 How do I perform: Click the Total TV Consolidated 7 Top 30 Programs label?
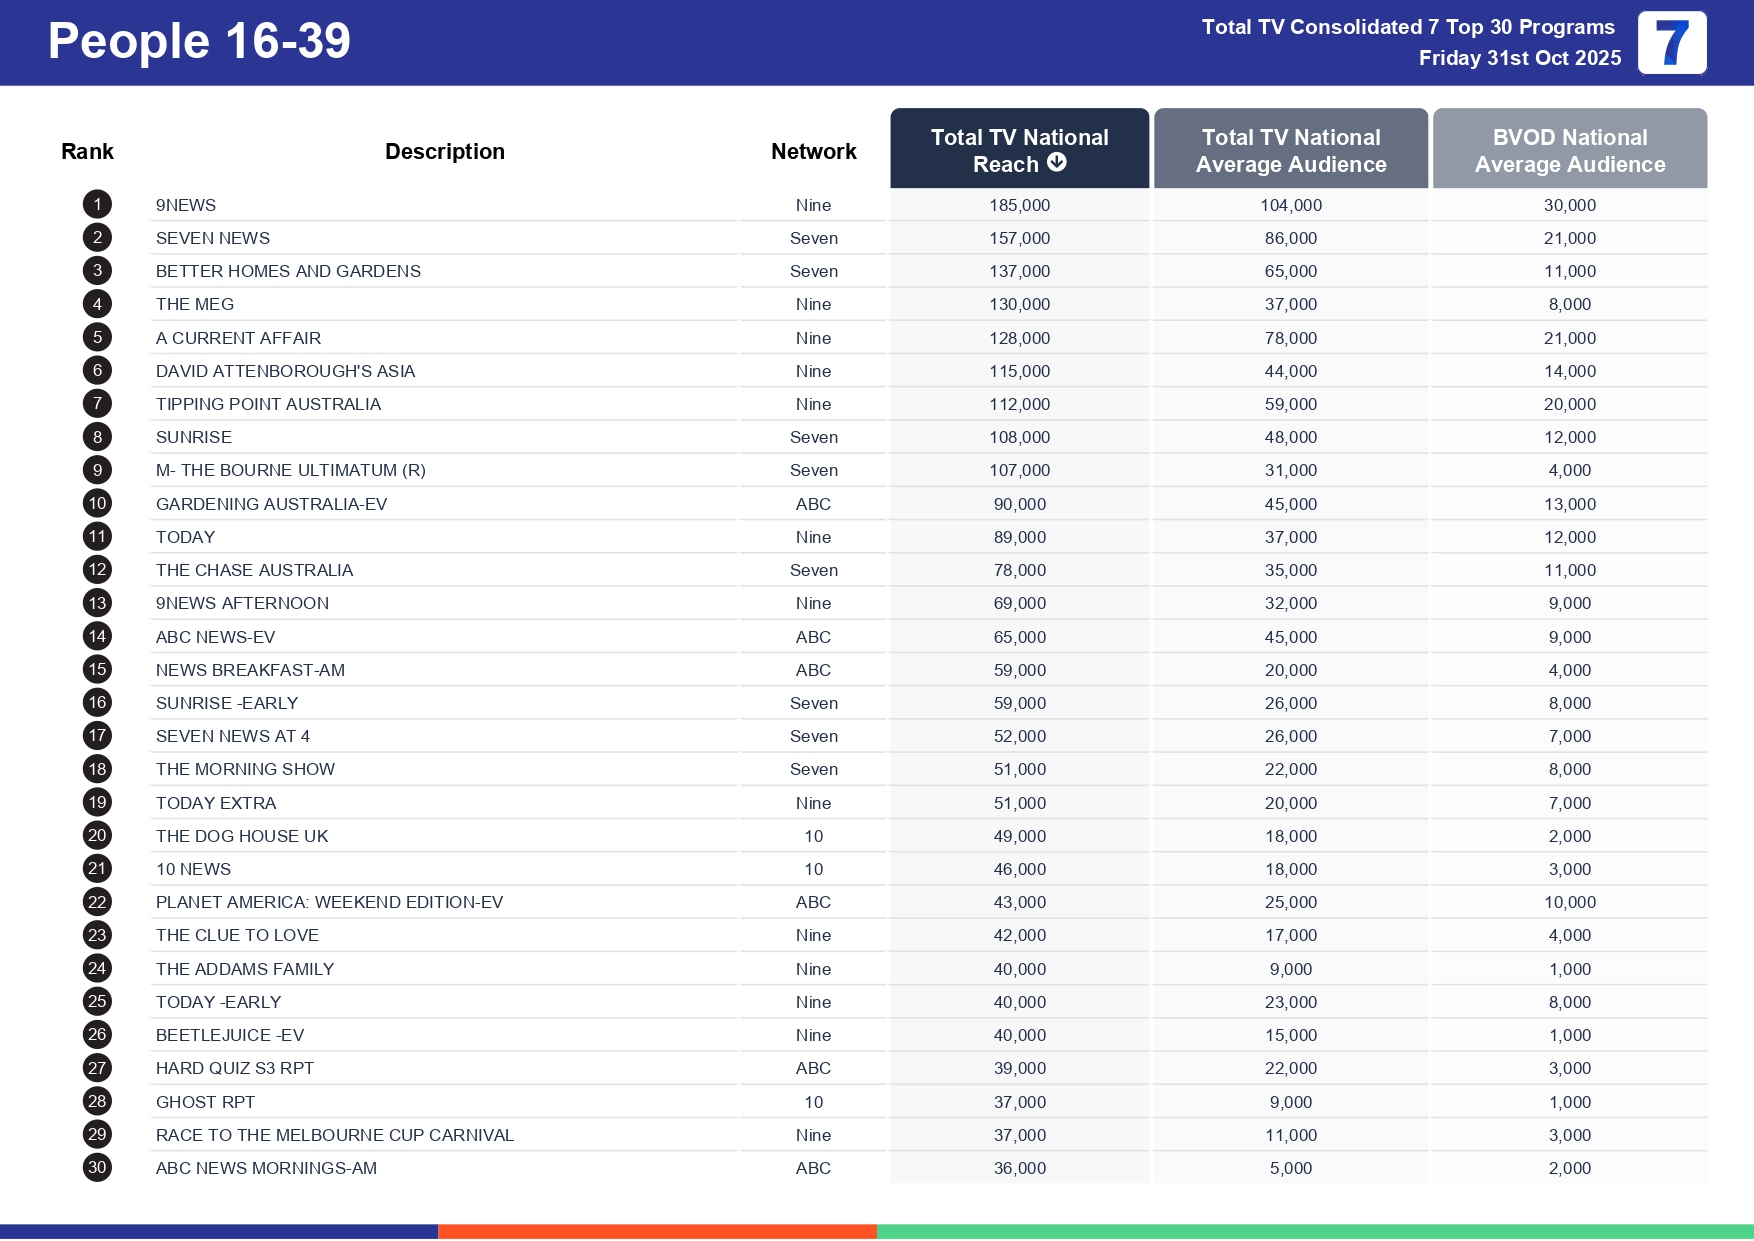[1408, 27]
